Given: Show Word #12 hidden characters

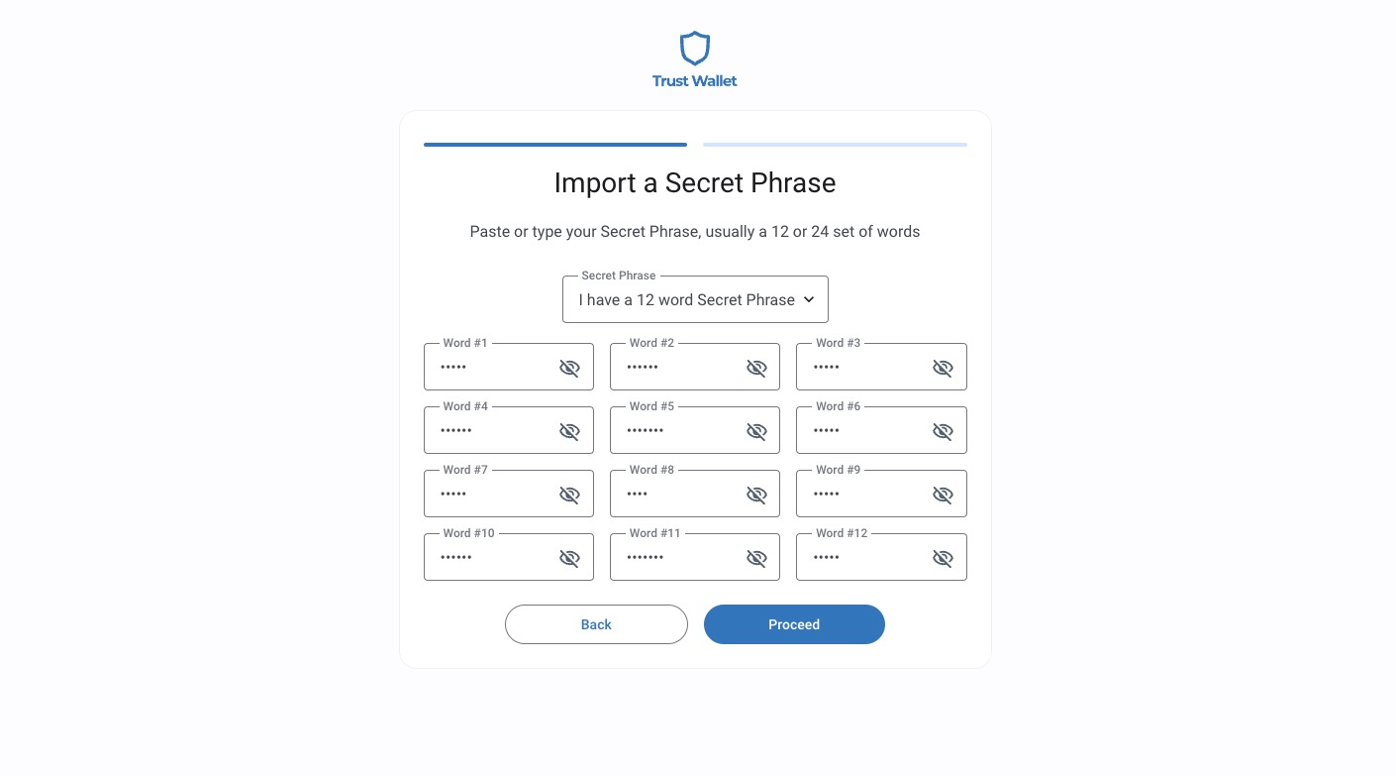Looking at the screenshot, I should (943, 558).
